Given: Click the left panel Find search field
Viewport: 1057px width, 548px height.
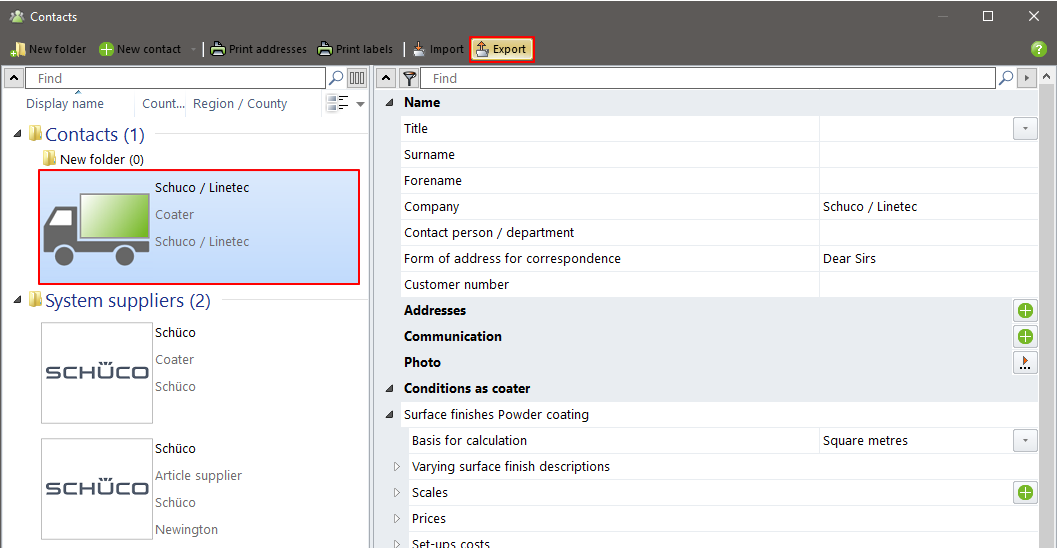Looking at the screenshot, I should point(175,78).
